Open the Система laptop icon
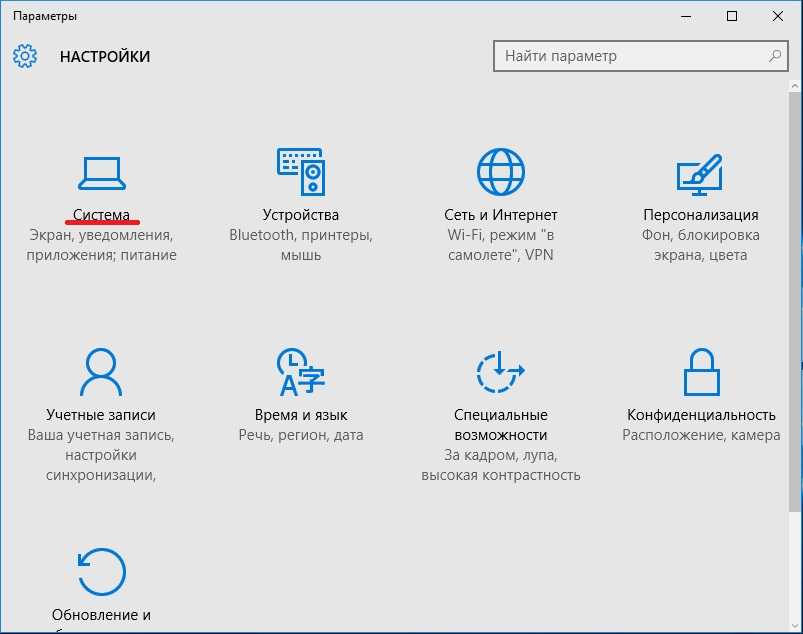Viewport: 803px width, 634px height. [x=101, y=173]
